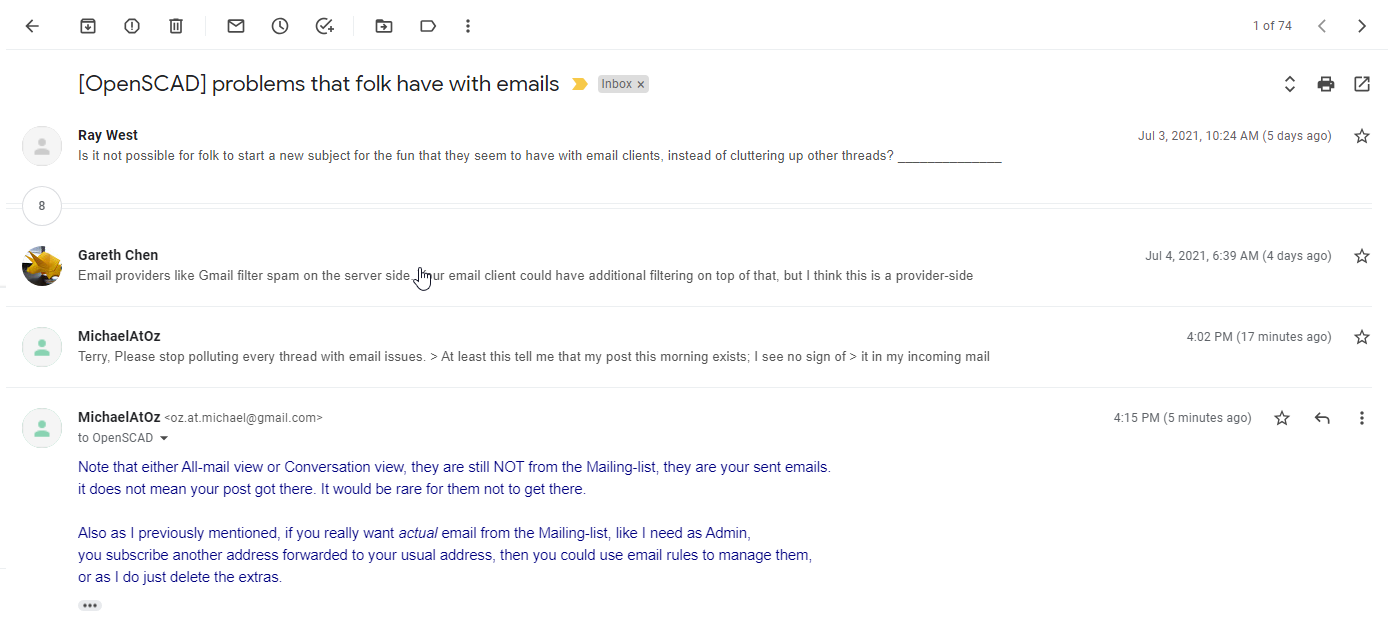Print all messages in thread

coord(1326,84)
